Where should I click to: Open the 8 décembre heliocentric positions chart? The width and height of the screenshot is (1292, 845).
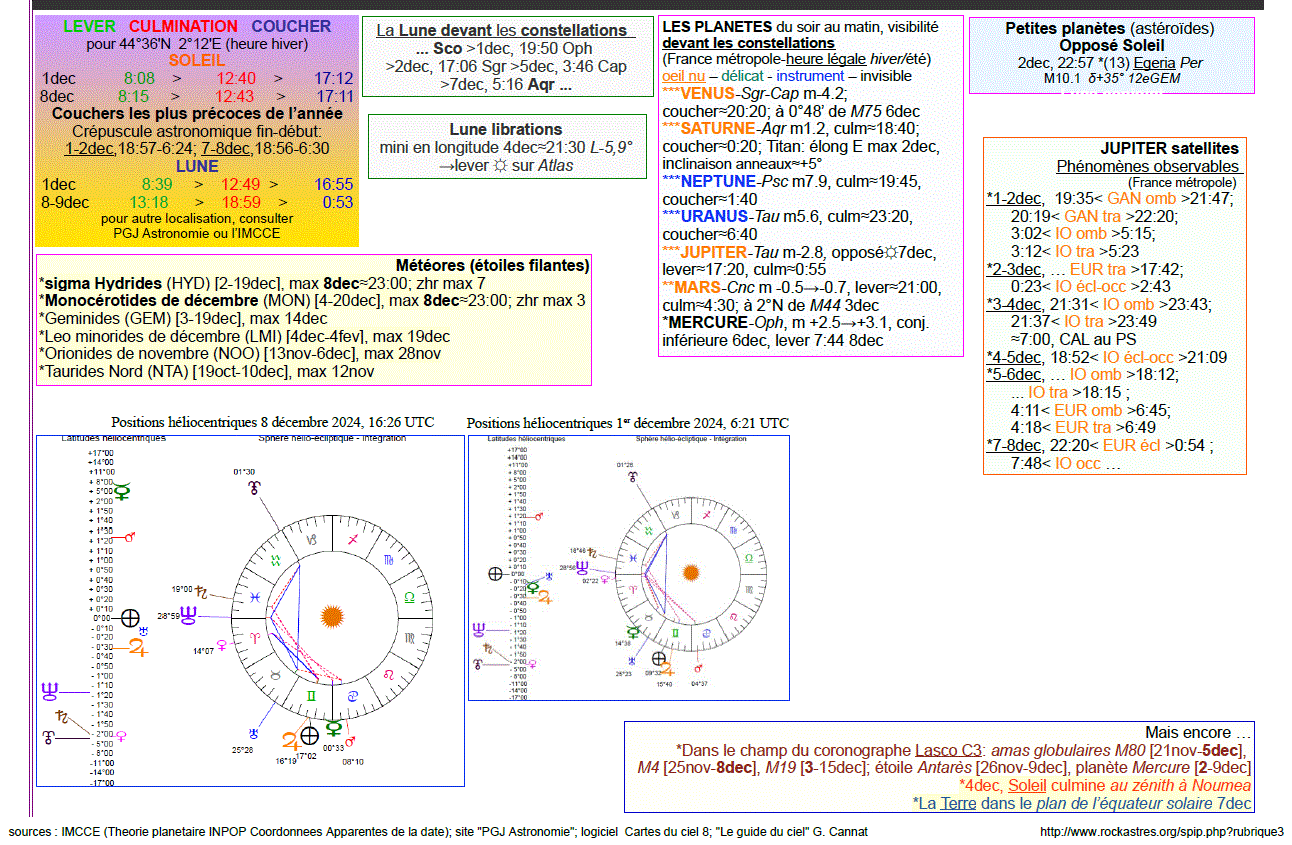(250, 610)
